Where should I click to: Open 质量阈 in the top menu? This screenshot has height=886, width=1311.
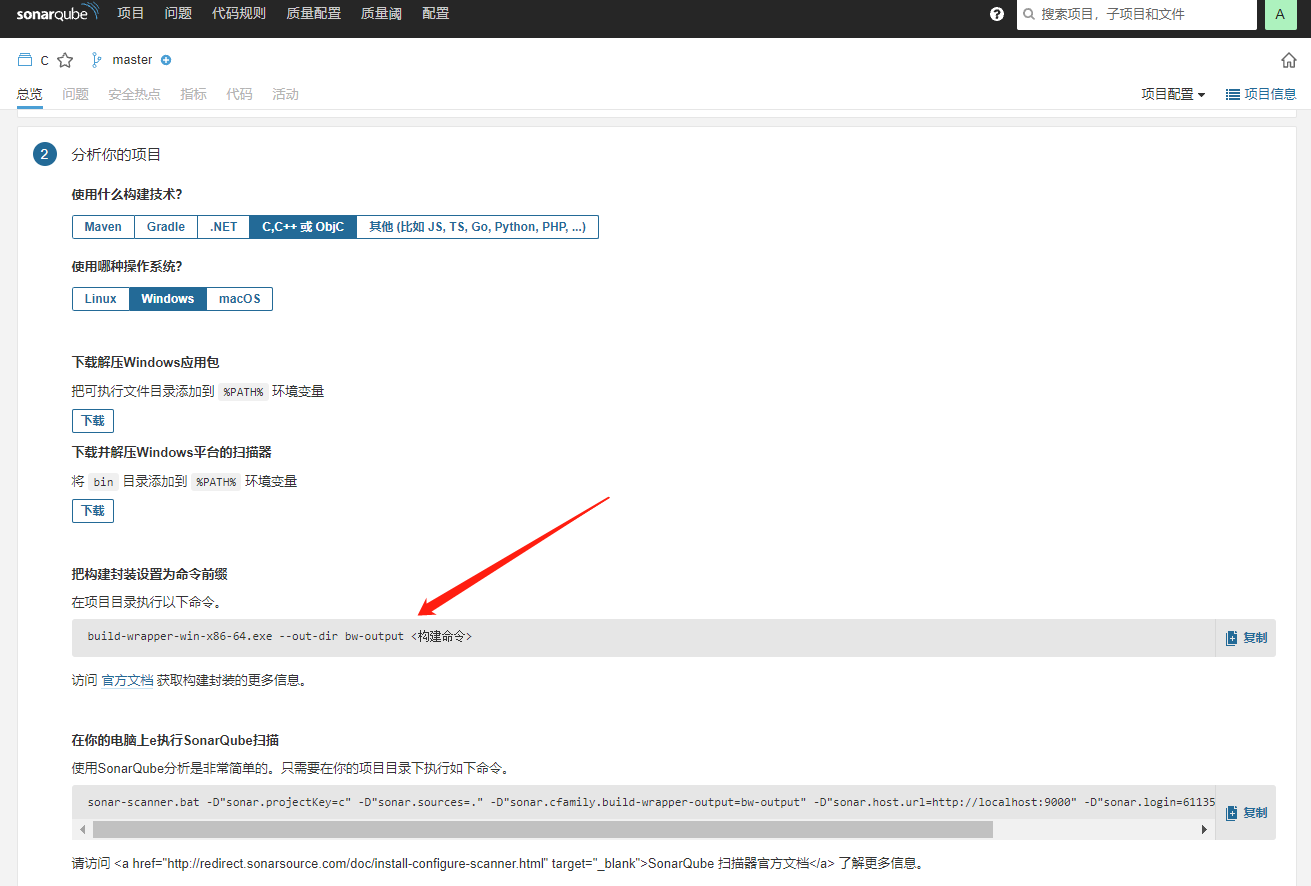click(x=381, y=14)
